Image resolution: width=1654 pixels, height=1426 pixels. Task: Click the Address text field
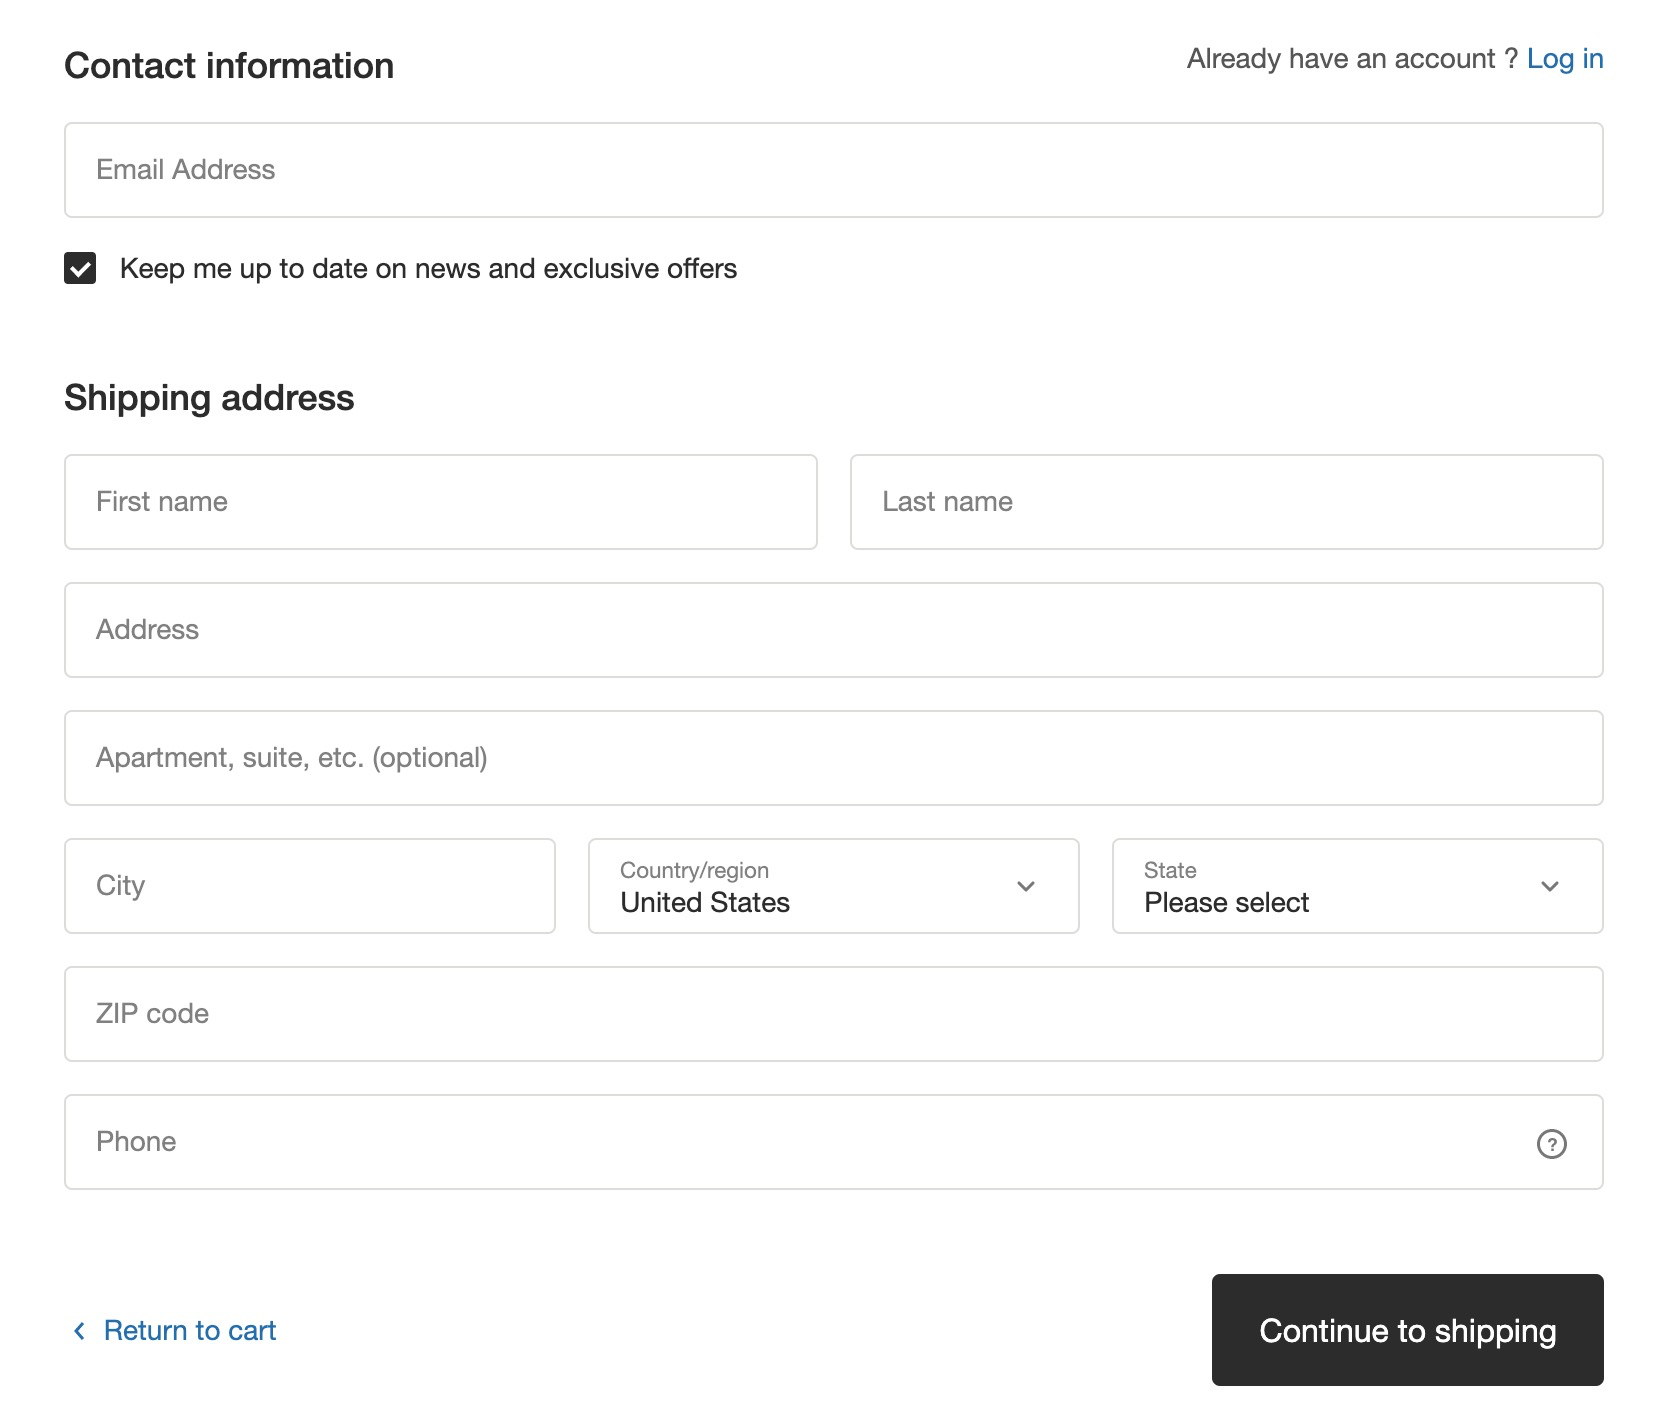pos(833,630)
